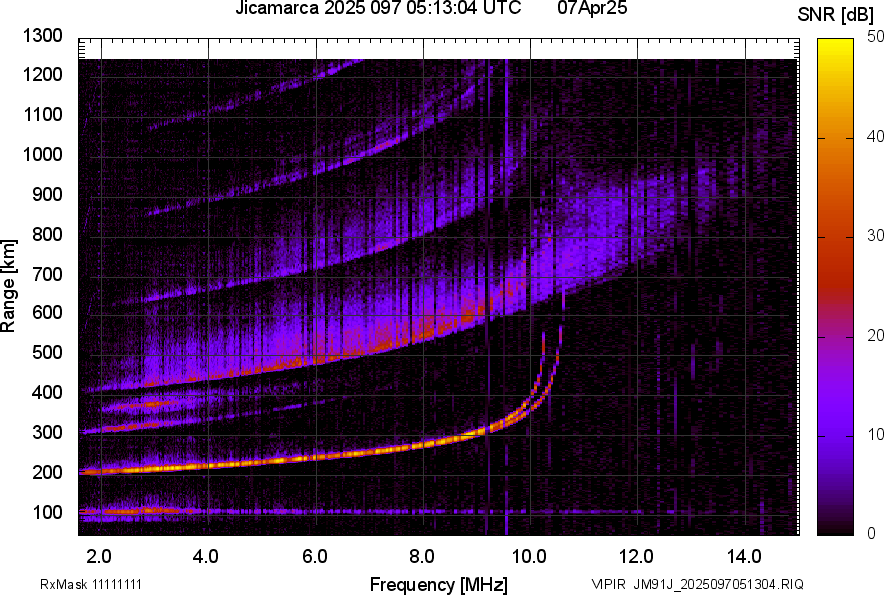Click the bright F-layer trace at 6 MHz
The image size is (884, 595).
pos(316,457)
